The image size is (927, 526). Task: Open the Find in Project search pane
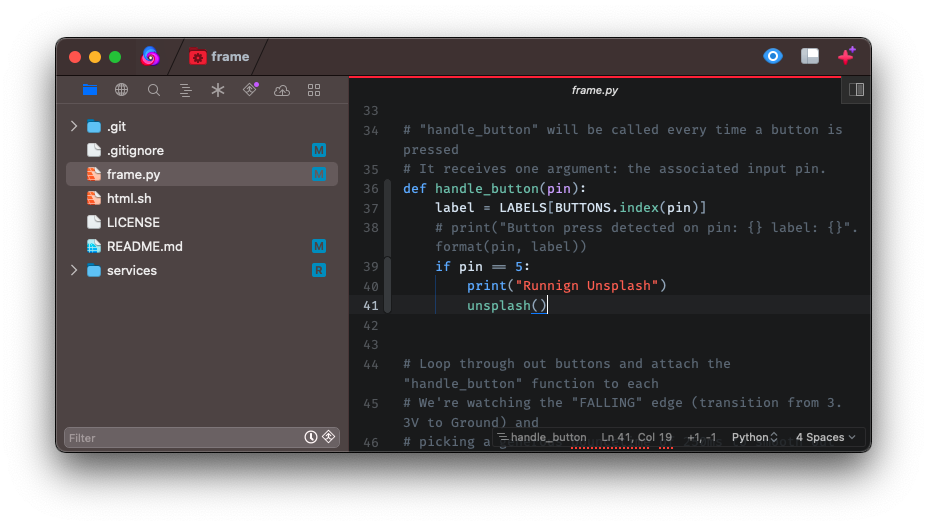[154, 90]
